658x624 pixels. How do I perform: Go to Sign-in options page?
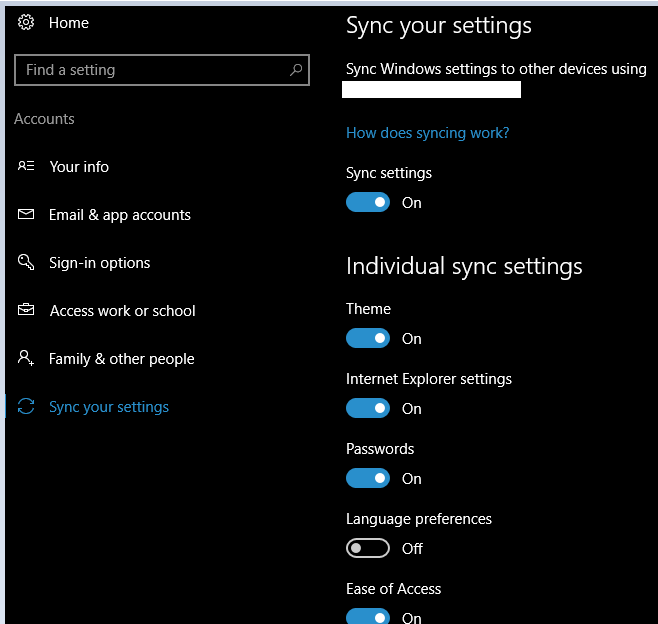click(99, 263)
